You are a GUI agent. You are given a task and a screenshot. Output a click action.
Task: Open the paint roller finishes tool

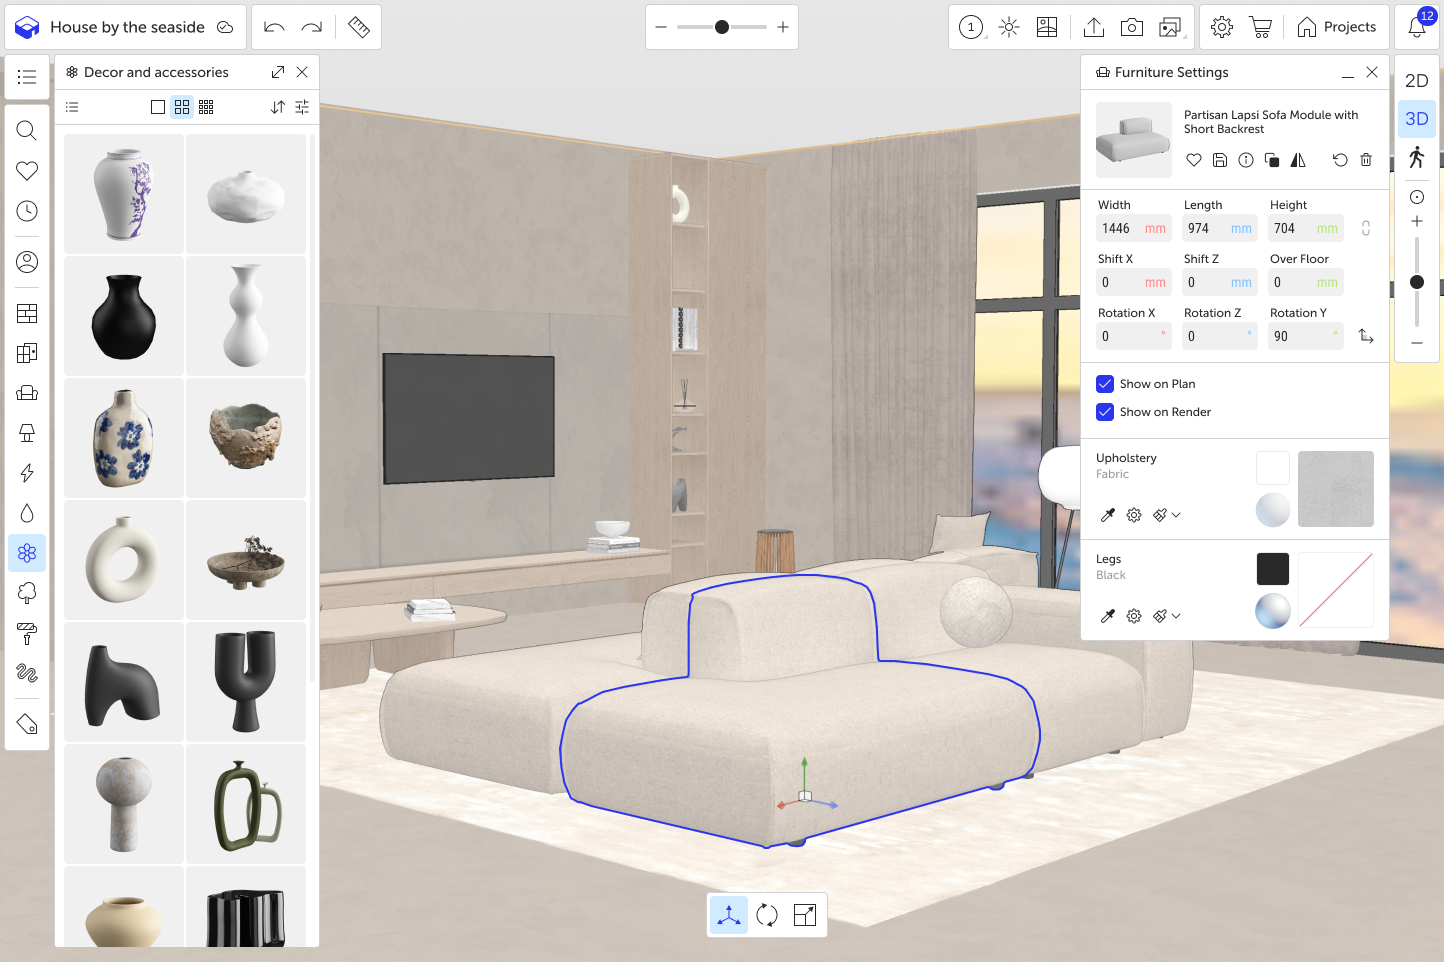click(27, 634)
